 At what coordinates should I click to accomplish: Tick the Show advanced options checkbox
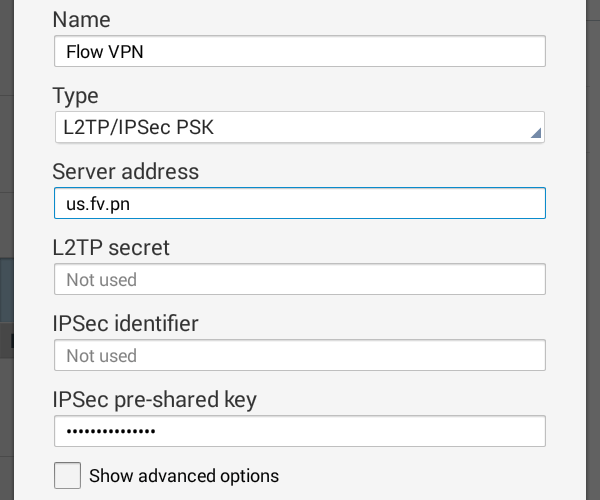[x=68, y=475]
